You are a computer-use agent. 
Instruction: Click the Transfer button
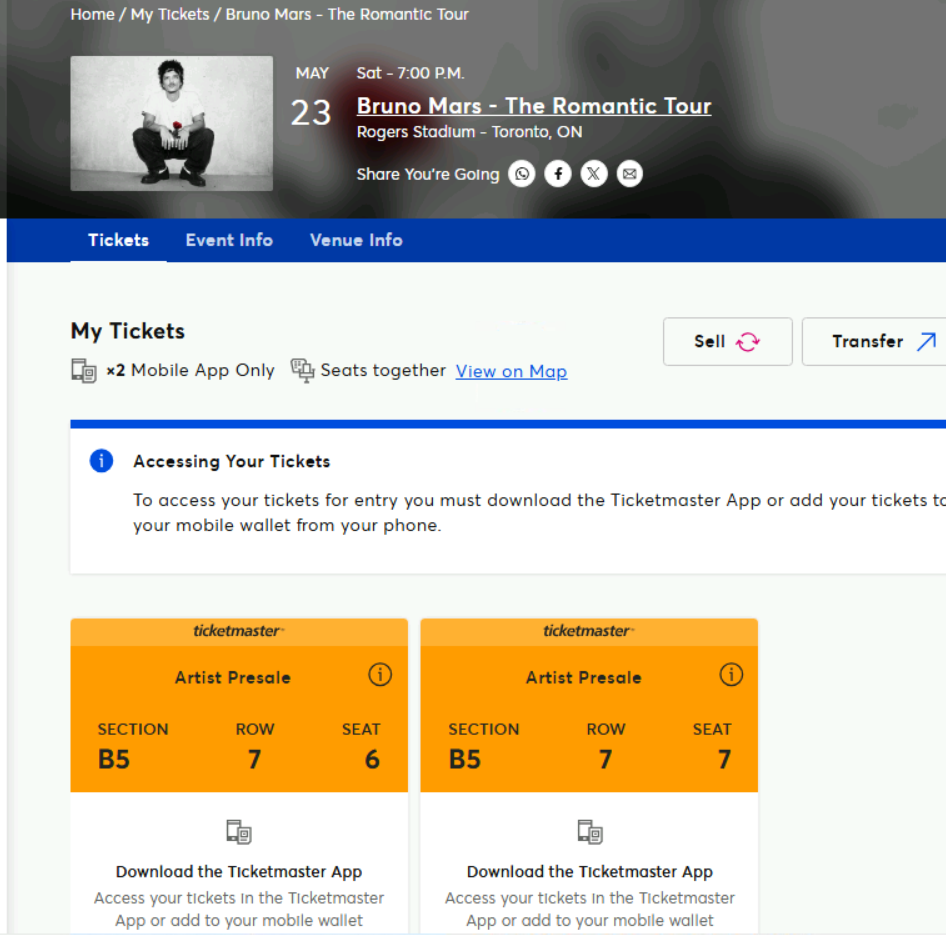pyautogui.click(x=874, y=341)
